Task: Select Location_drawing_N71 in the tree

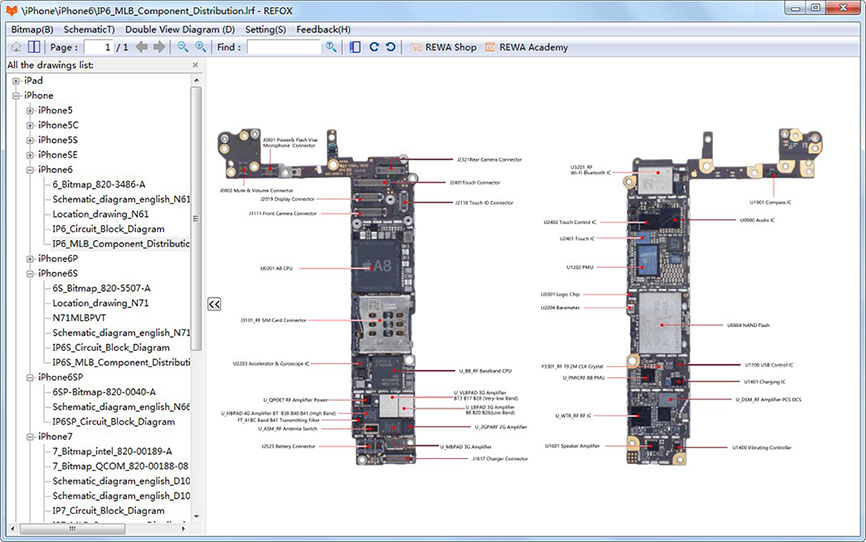Action: click(x=101, y=303)
